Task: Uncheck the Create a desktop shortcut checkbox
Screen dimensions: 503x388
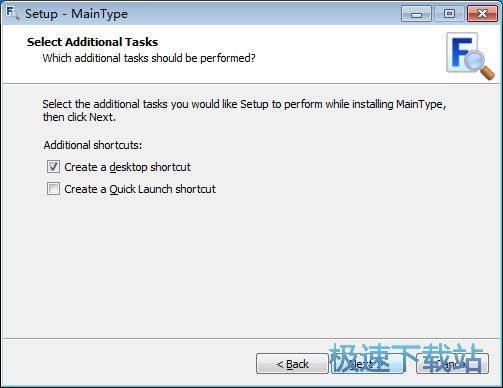Action: click(x=53, y=167)
